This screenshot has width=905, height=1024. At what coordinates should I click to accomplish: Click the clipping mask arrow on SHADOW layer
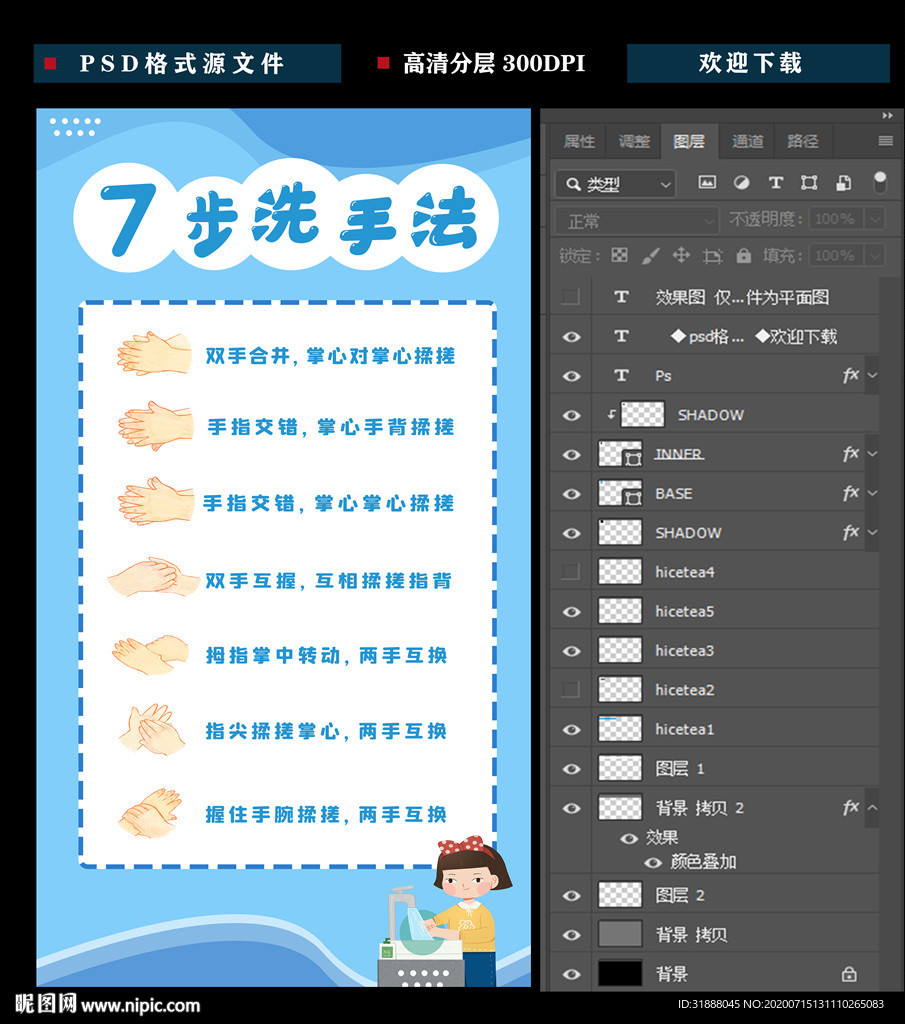pyautogui.click(x=611, y=414)
